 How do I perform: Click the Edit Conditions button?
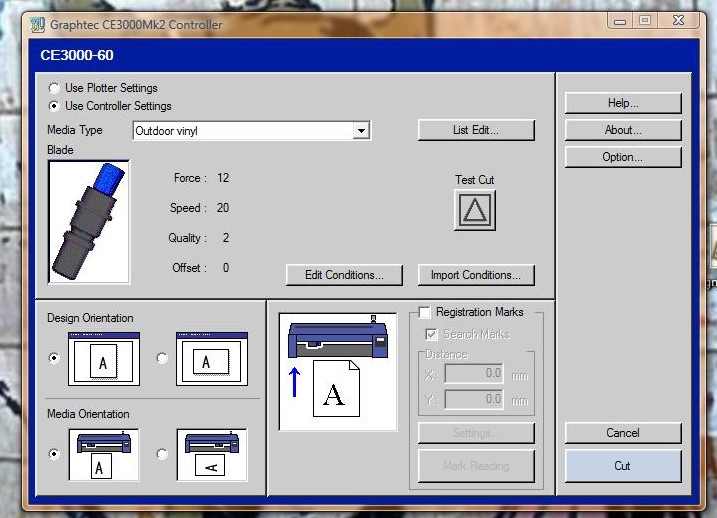344,275
